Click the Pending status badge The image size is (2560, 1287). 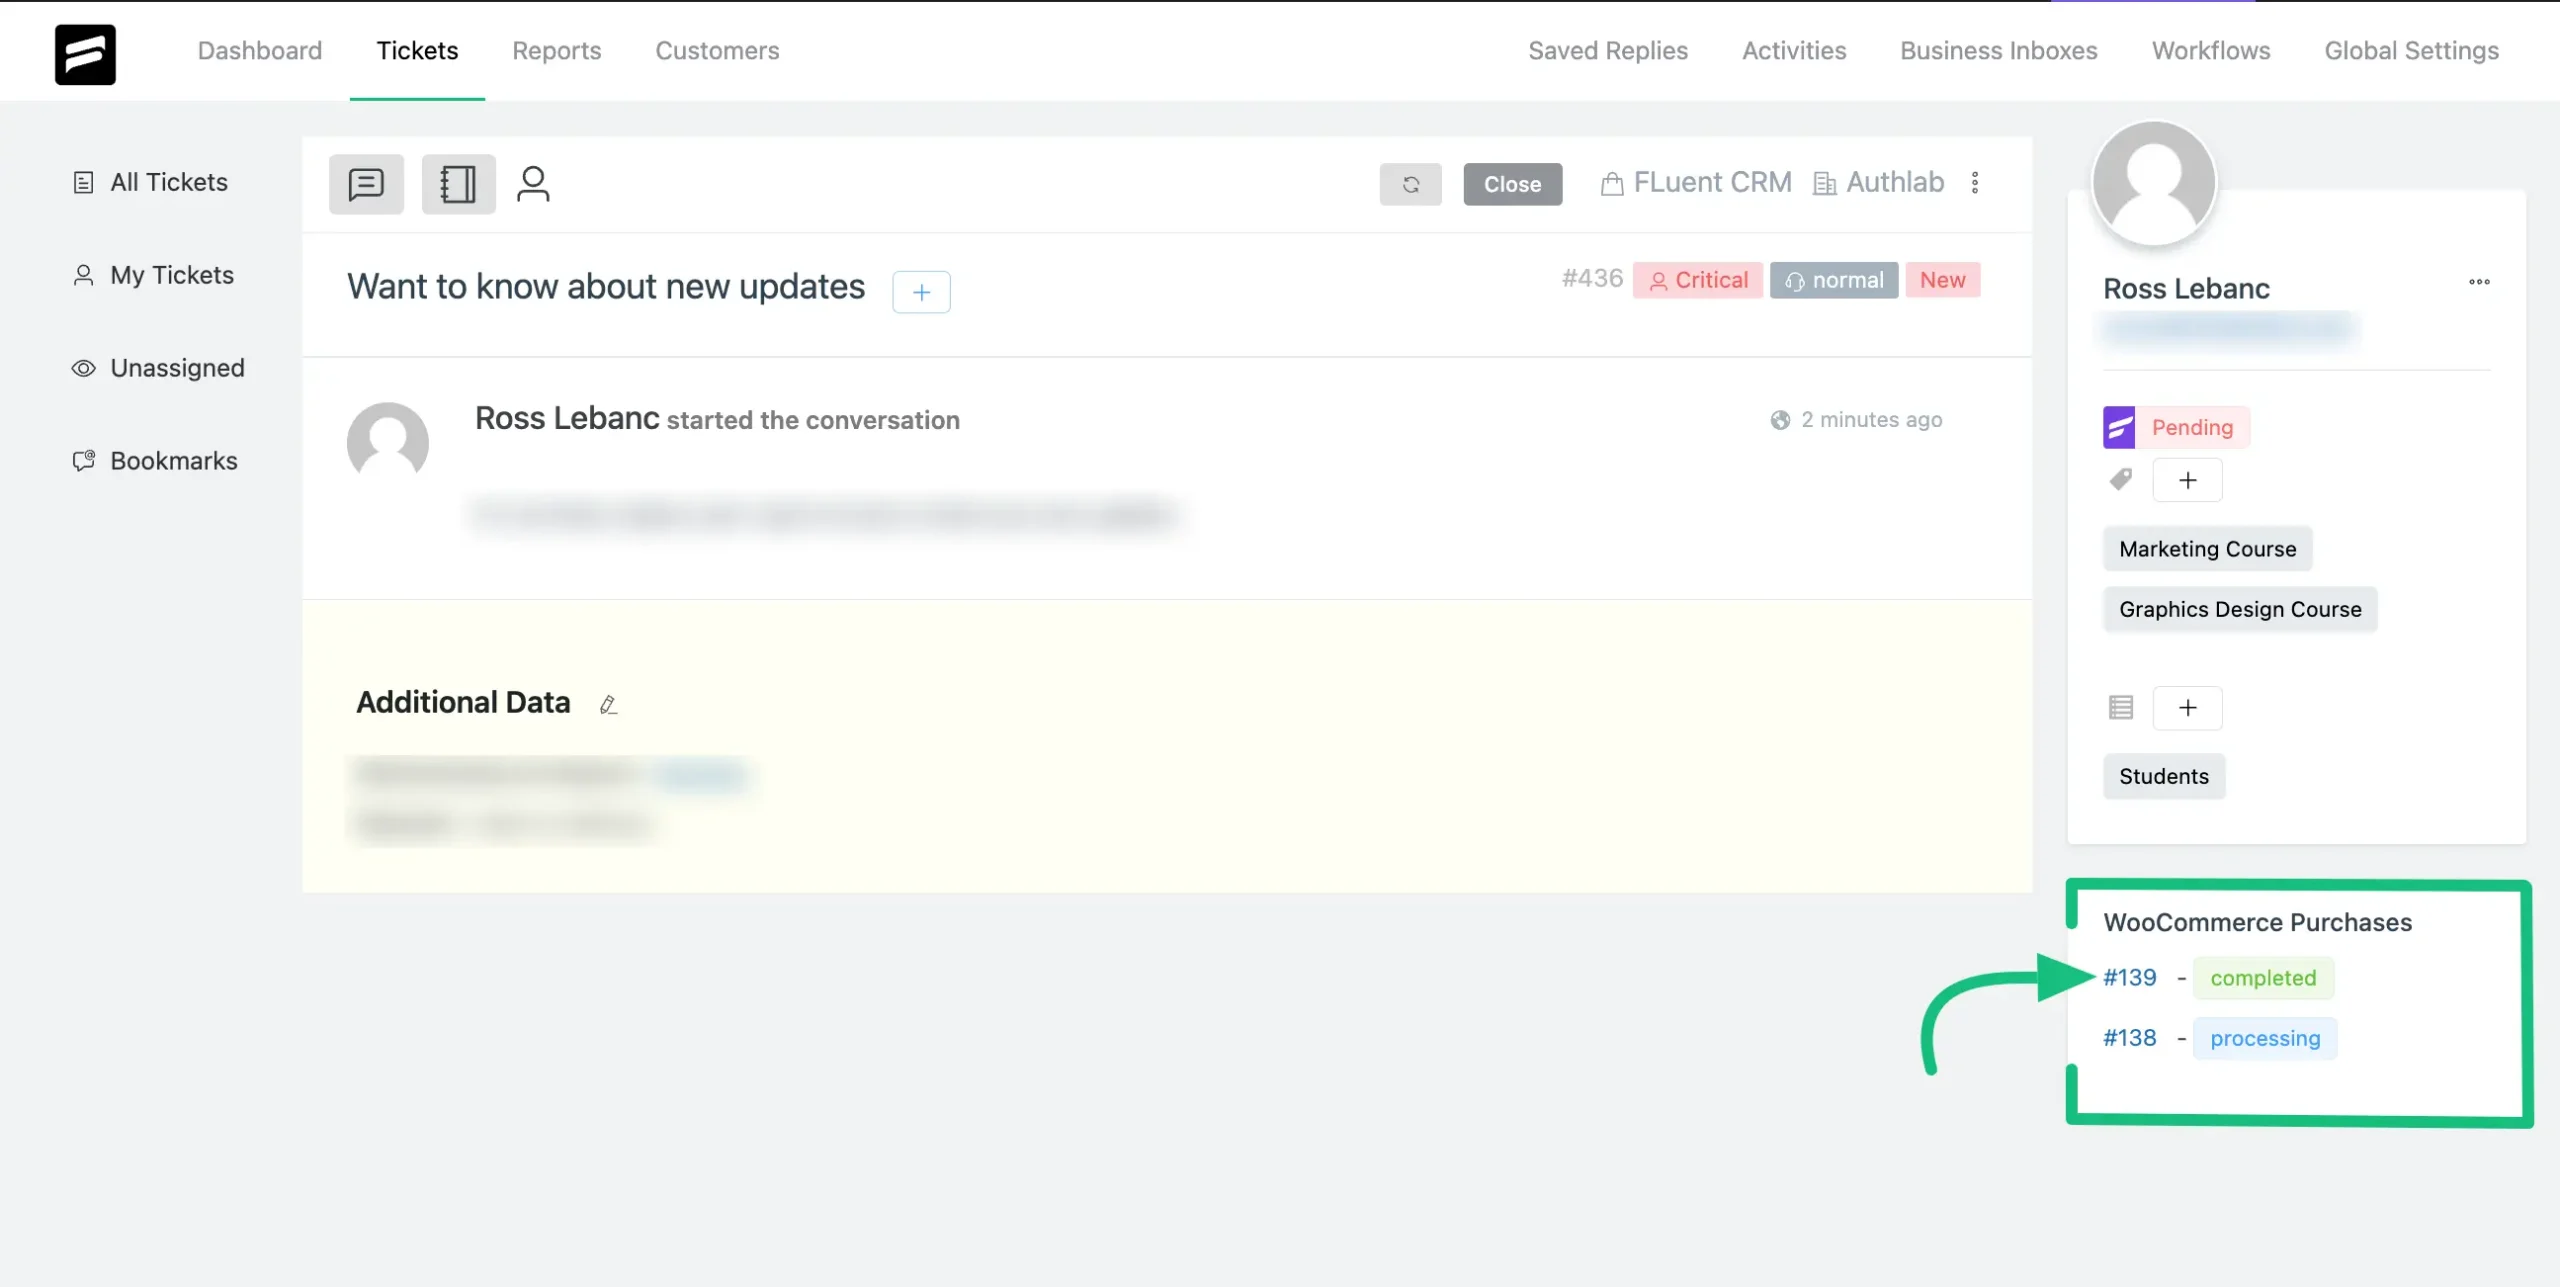[x=2192, y=427]
